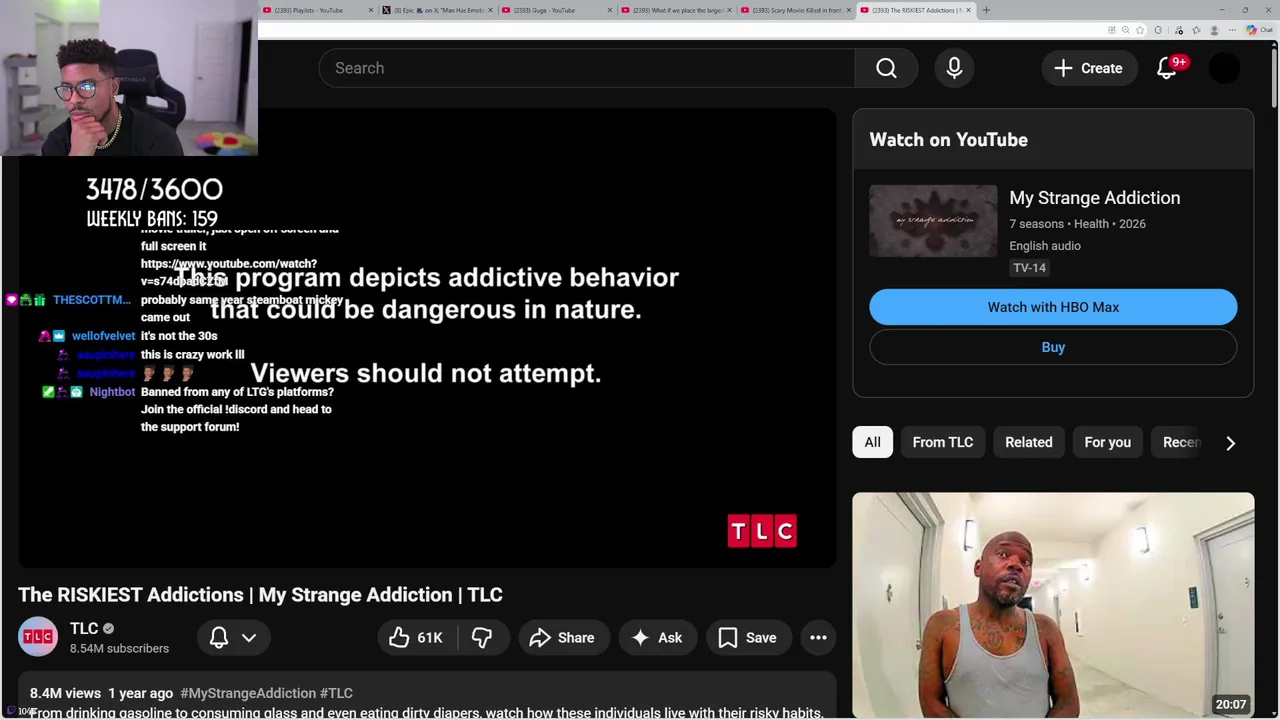The image size is (1280, 720).
Task: Click the thumbs down dislike icon
Action: 482,637
